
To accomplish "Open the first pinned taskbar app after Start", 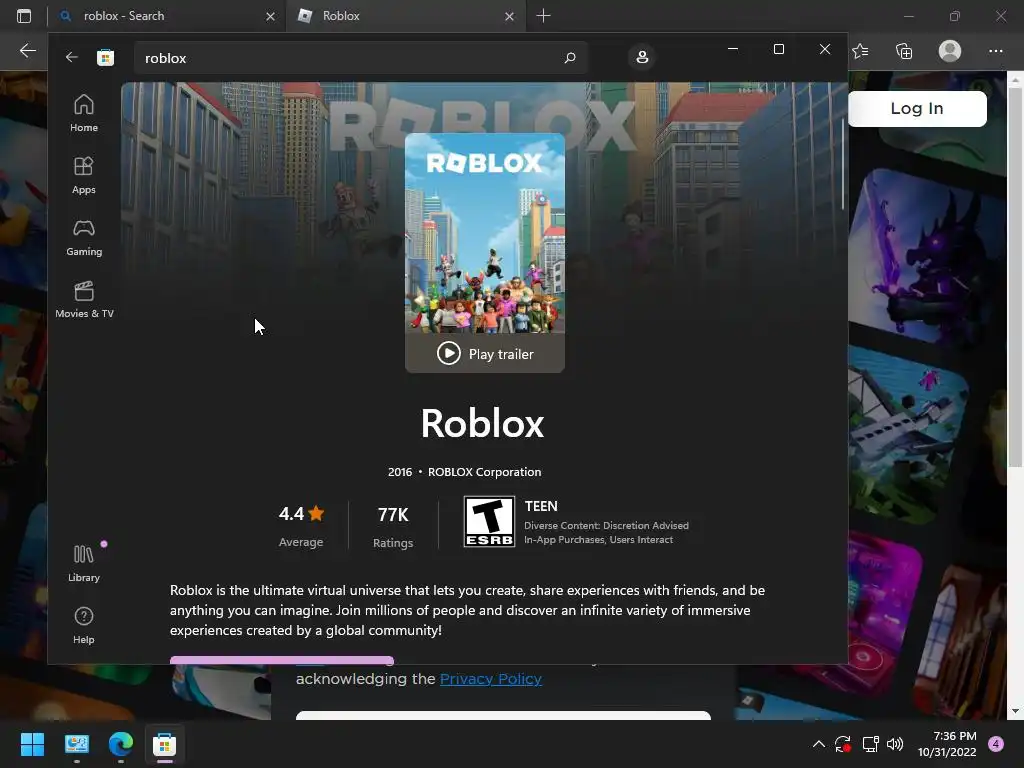I will pos(76,744).
